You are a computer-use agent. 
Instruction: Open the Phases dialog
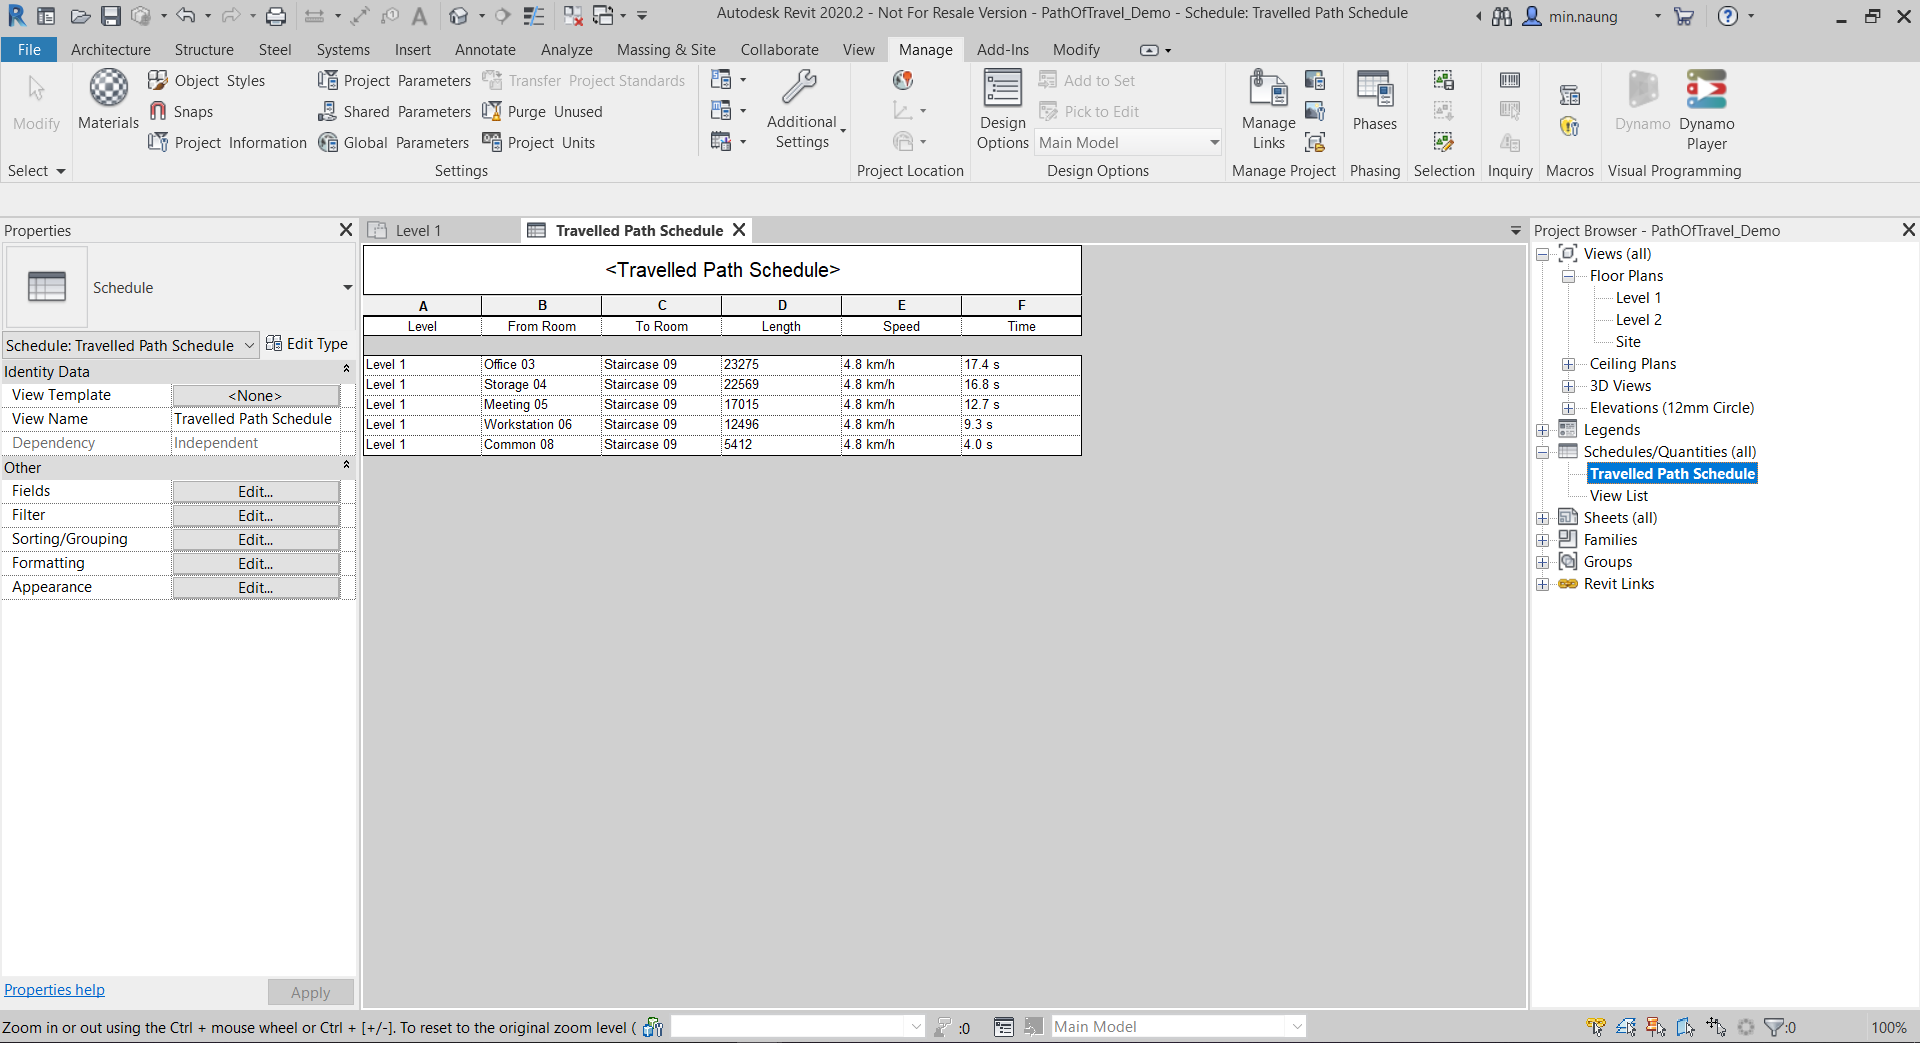pyautogui.click(x=1374, y=100)
